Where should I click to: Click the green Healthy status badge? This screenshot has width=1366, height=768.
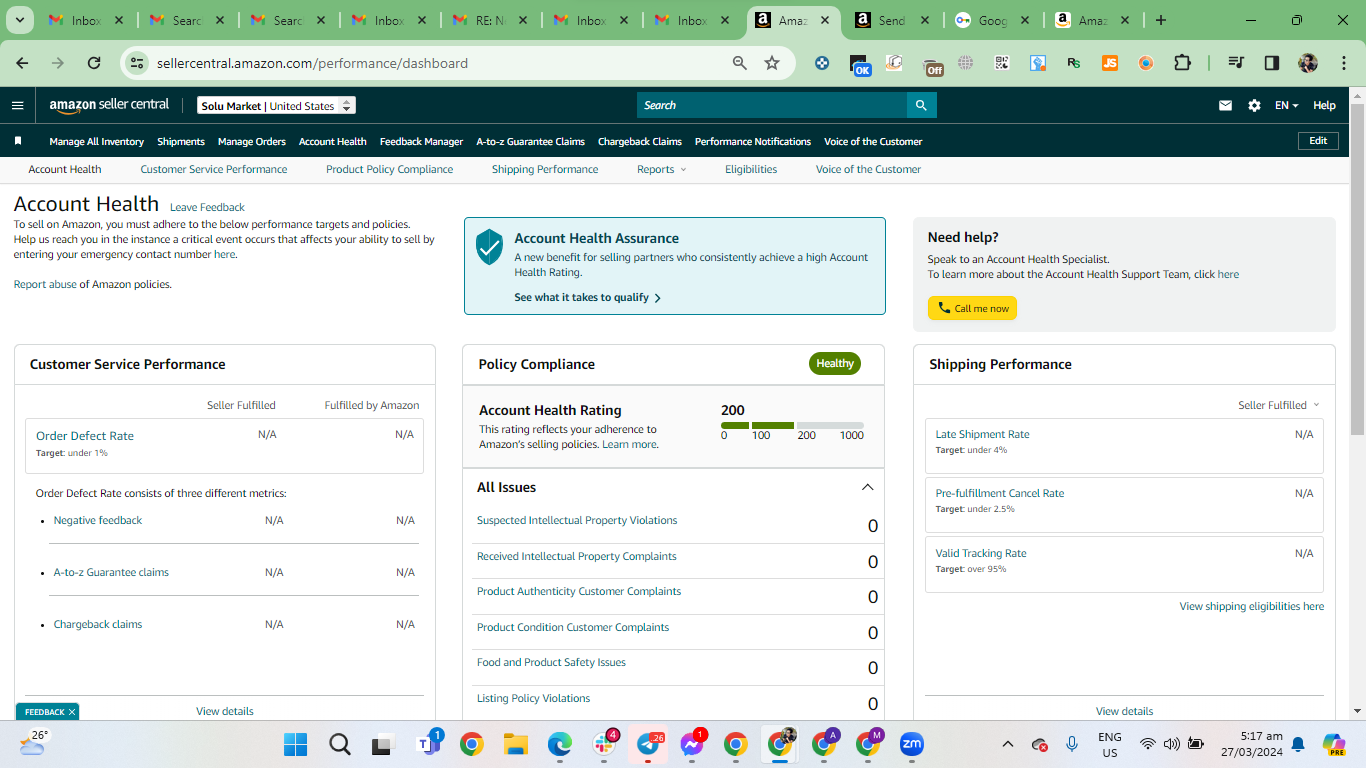pos(835,364)
